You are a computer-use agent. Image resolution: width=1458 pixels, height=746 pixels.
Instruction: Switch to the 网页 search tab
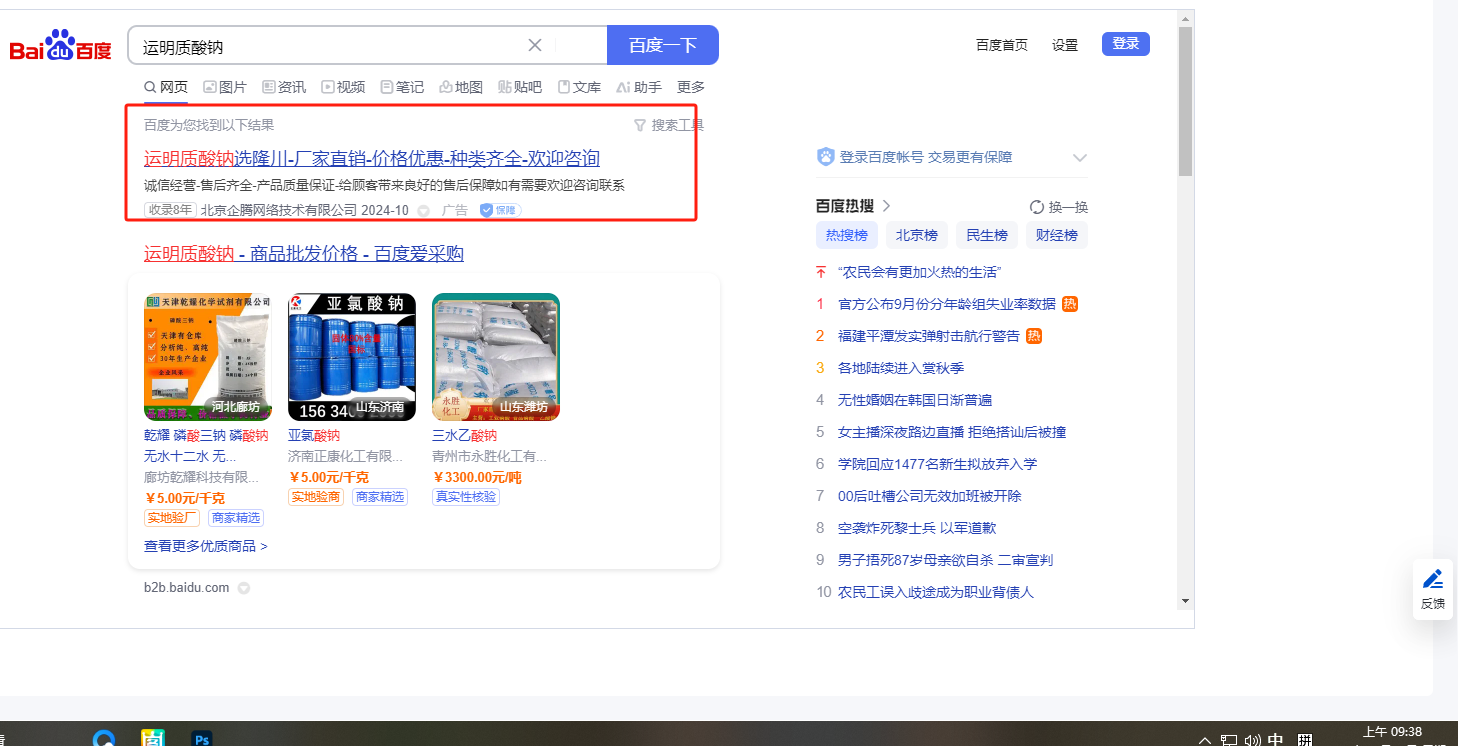point(166,87)
